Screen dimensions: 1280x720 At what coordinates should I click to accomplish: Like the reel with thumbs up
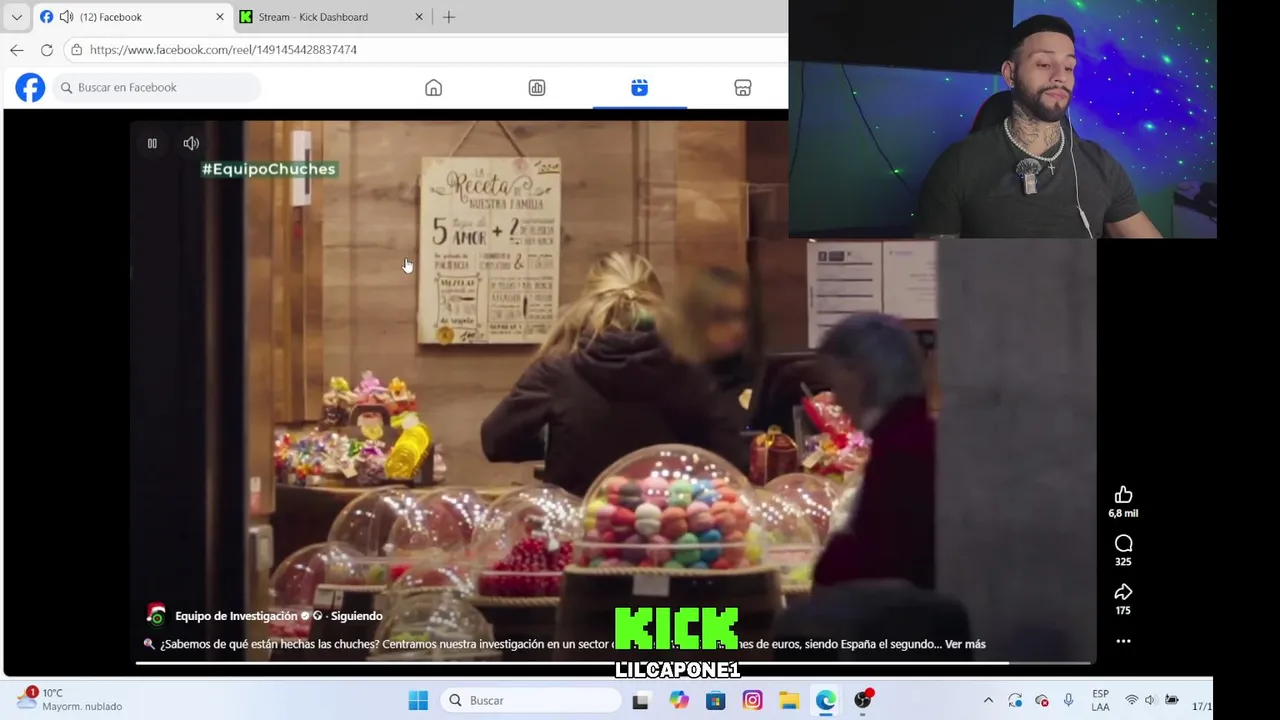tap(1123, 495)
